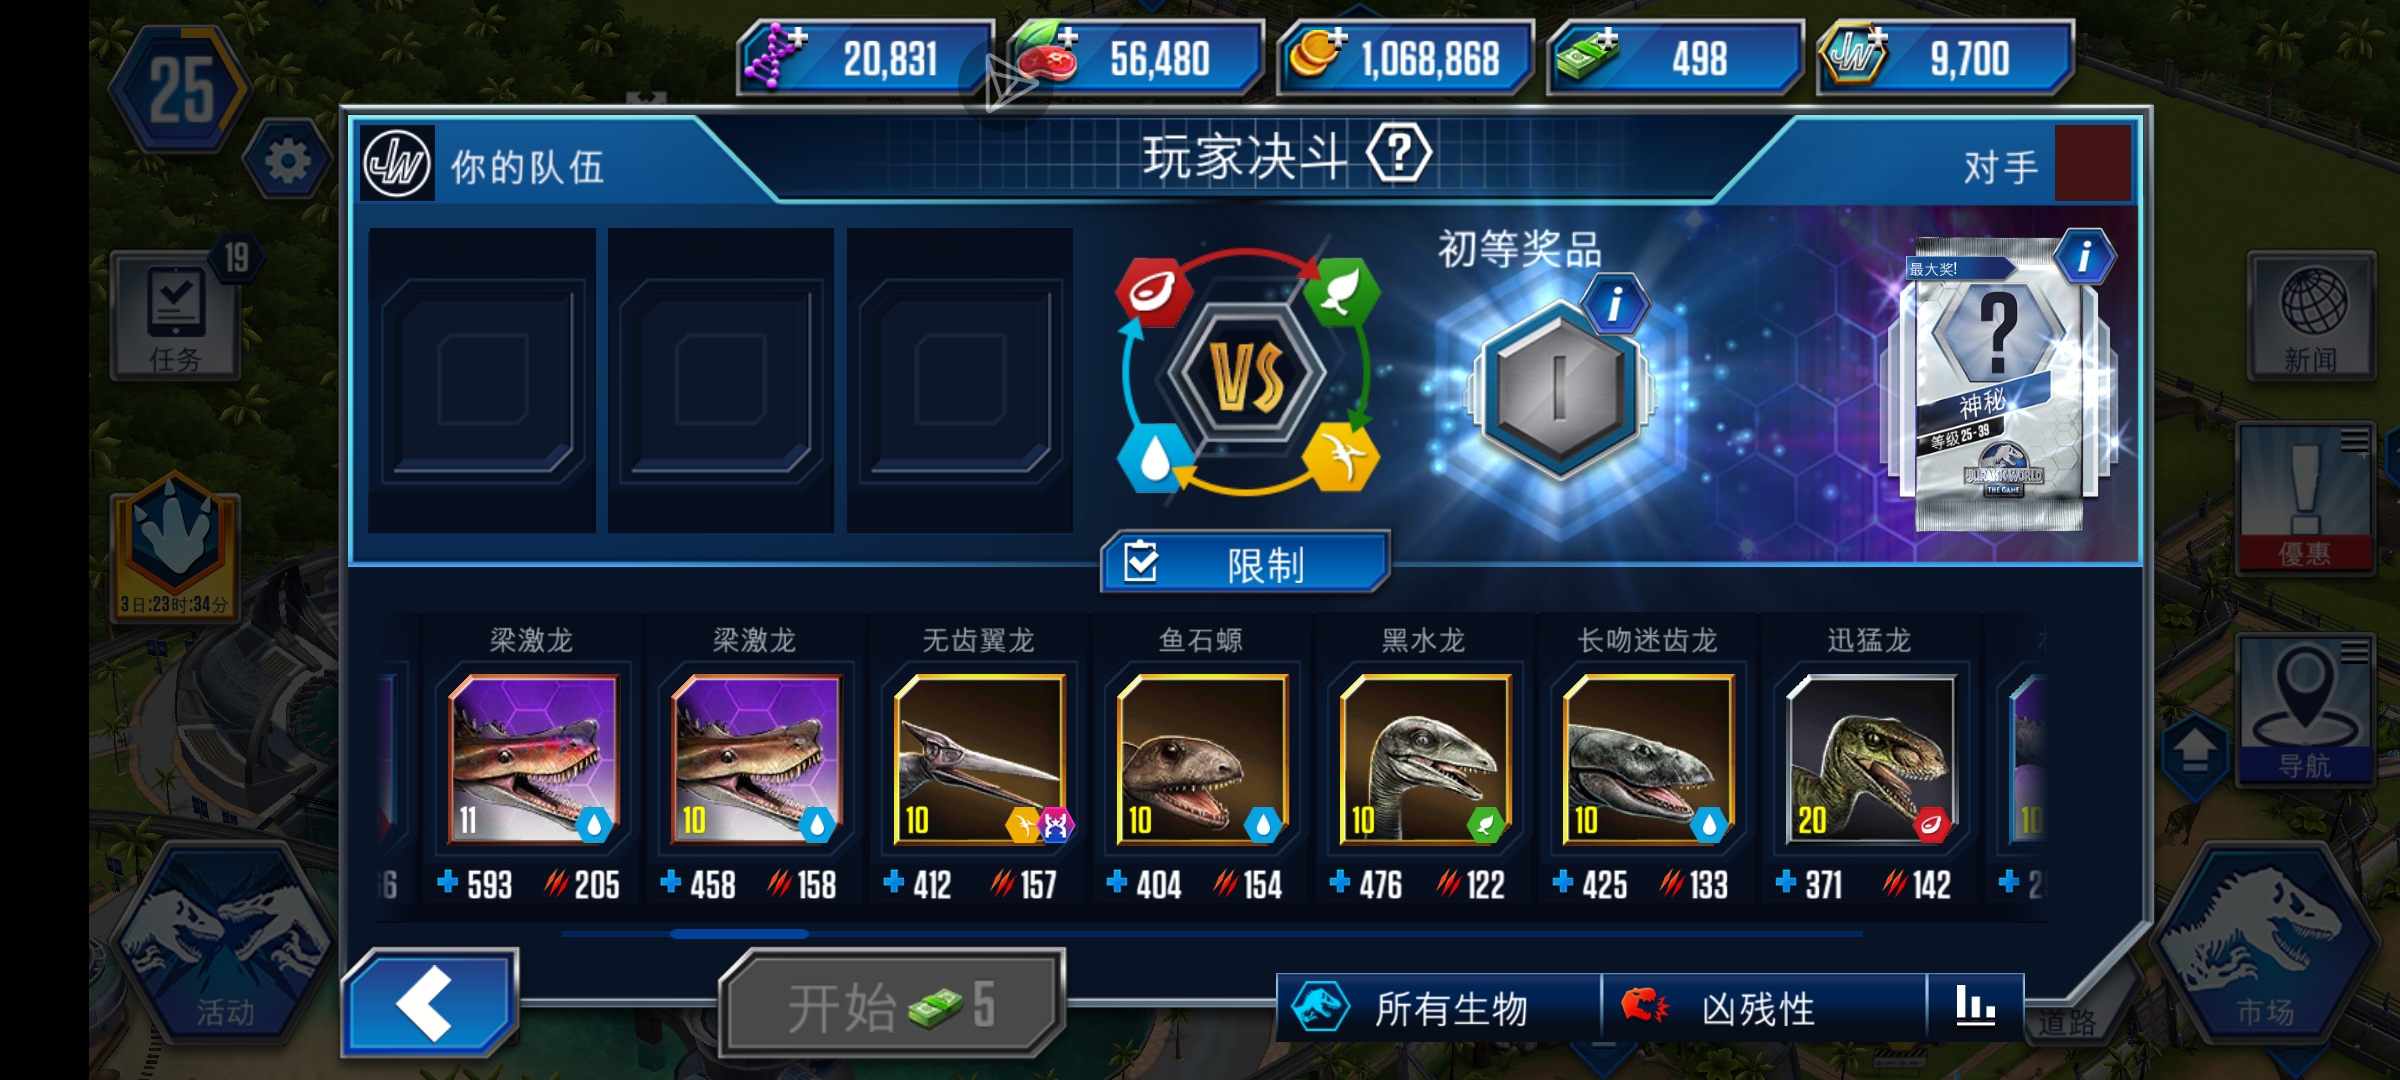This screenshot has width=2400, height=1080.
Task: Add DNA with the plus icon
Action: pos(797,37)
